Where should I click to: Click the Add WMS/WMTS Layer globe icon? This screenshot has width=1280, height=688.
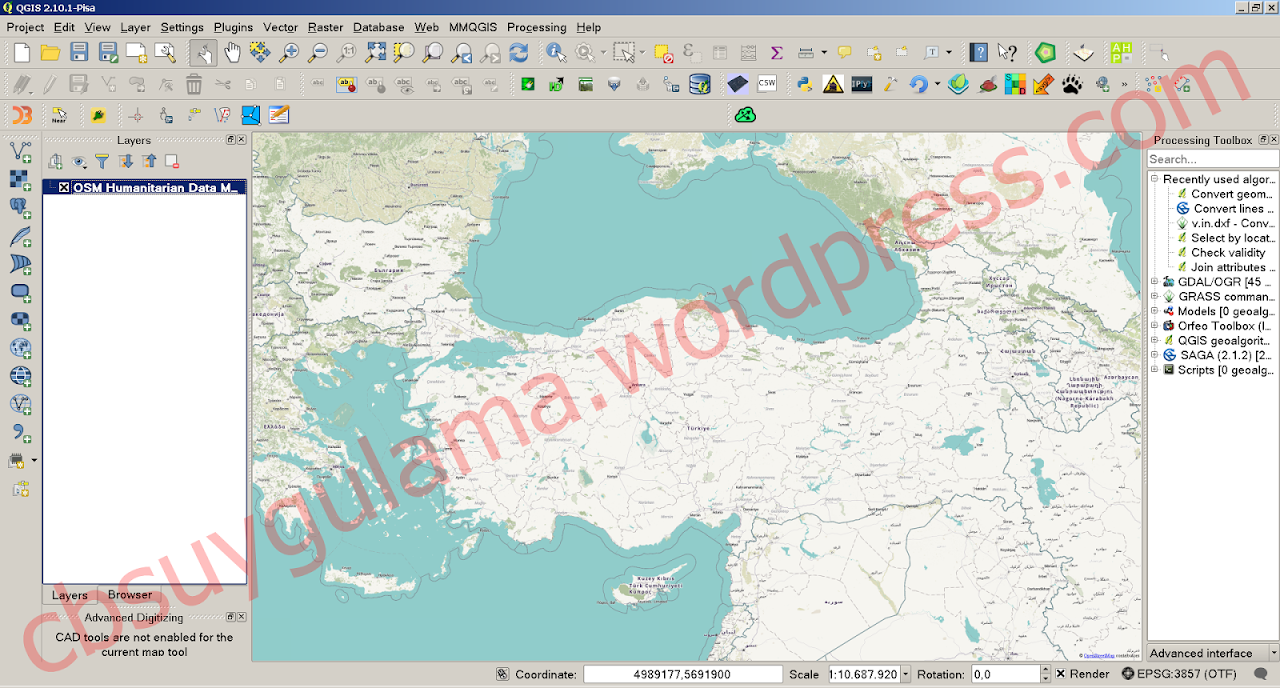(20, 348)
